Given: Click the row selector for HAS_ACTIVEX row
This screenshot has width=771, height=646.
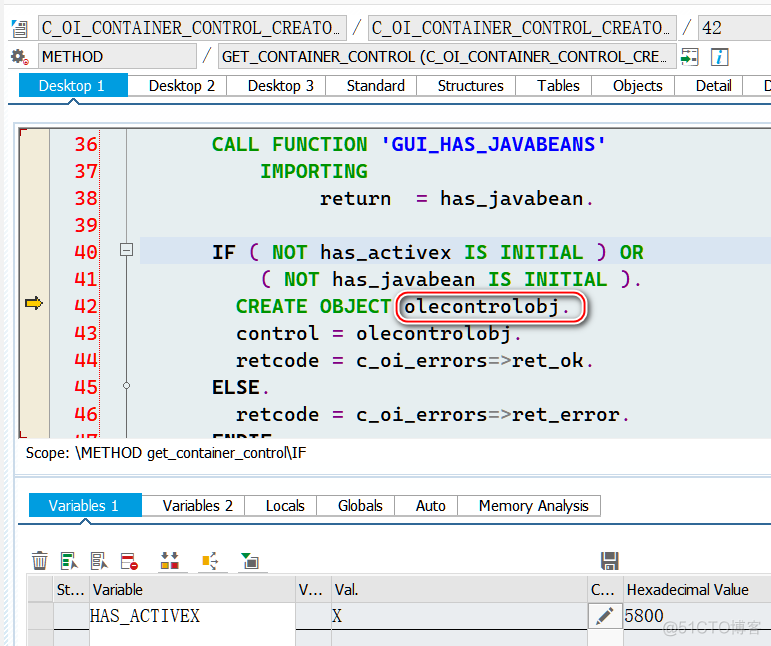Looking at the screenshot, I should point(40,616).
